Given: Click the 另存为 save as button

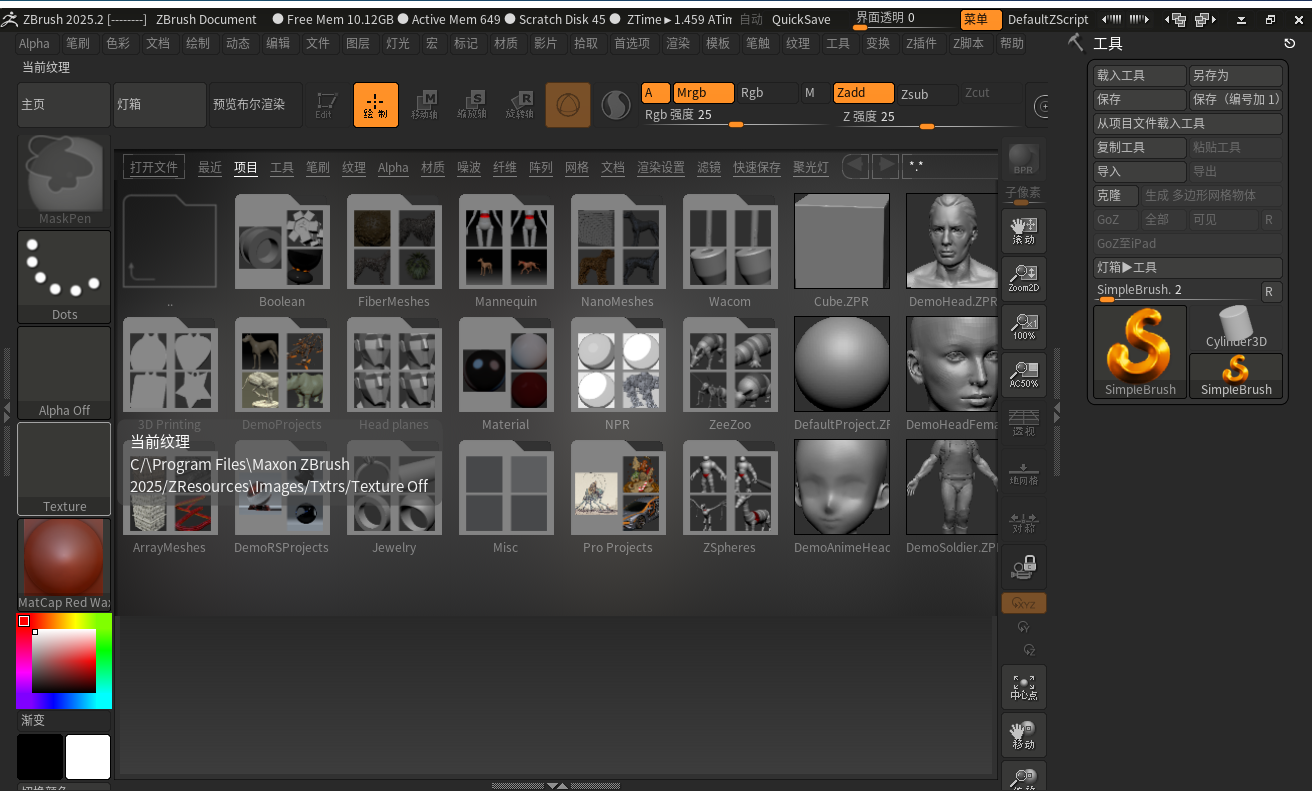Looking at the screenshot, I should coord(1236,76).
